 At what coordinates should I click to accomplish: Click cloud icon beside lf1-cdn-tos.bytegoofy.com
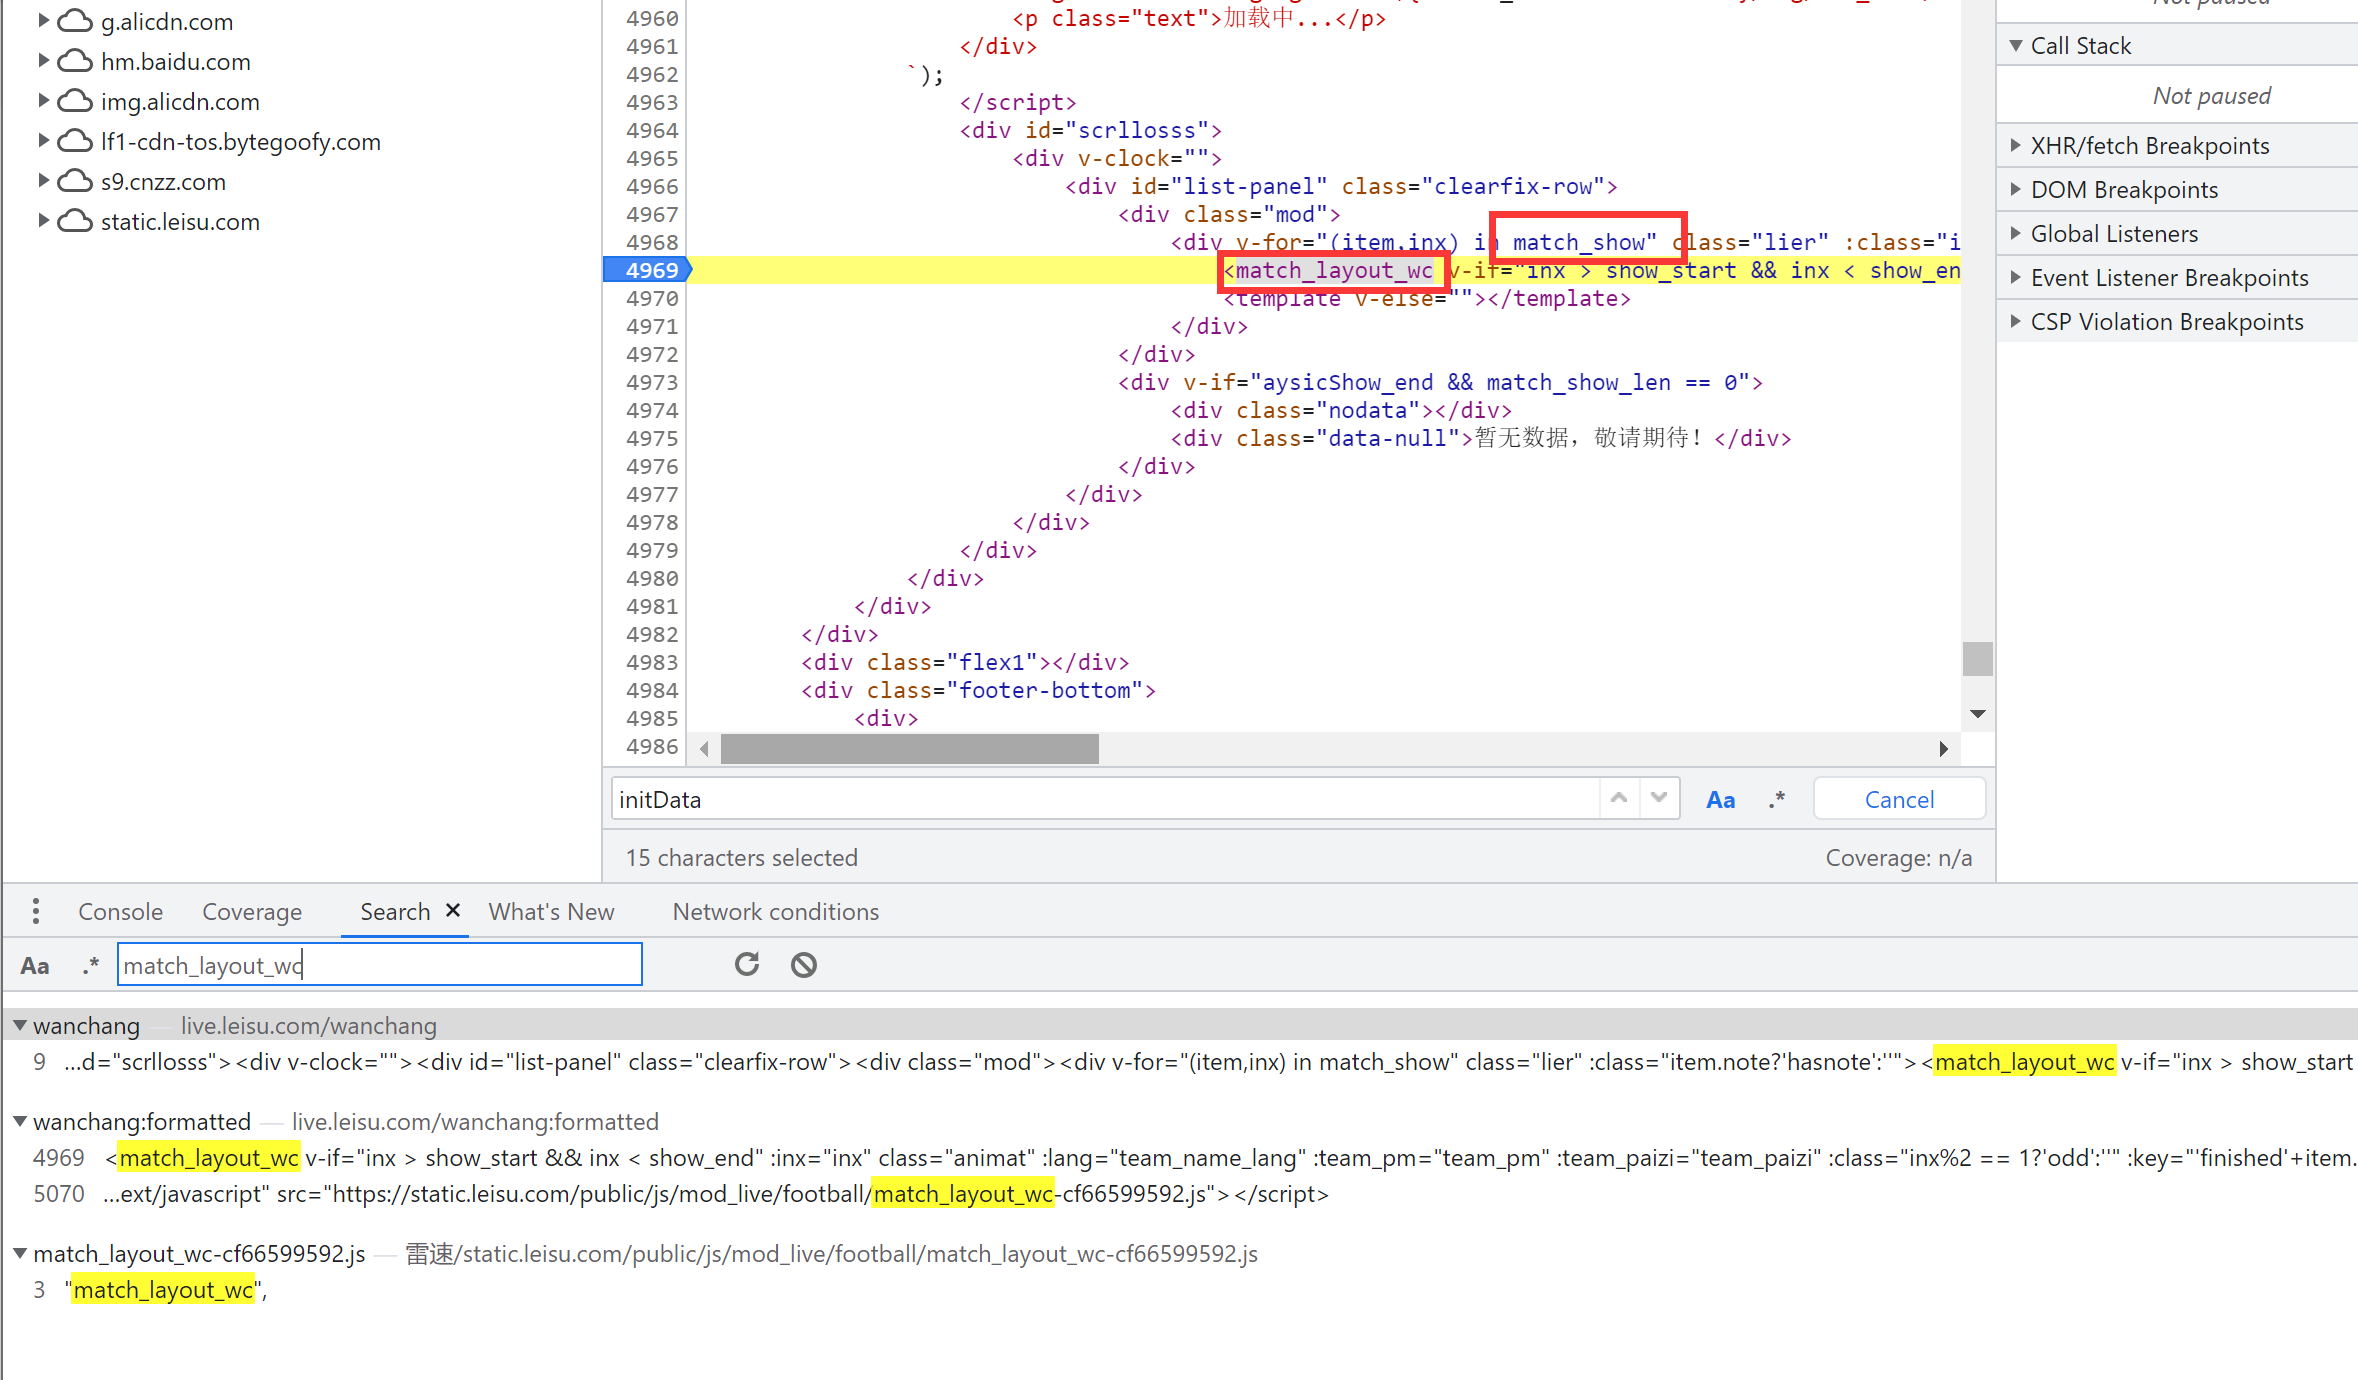pyautogui.click(x=75, y=141)
